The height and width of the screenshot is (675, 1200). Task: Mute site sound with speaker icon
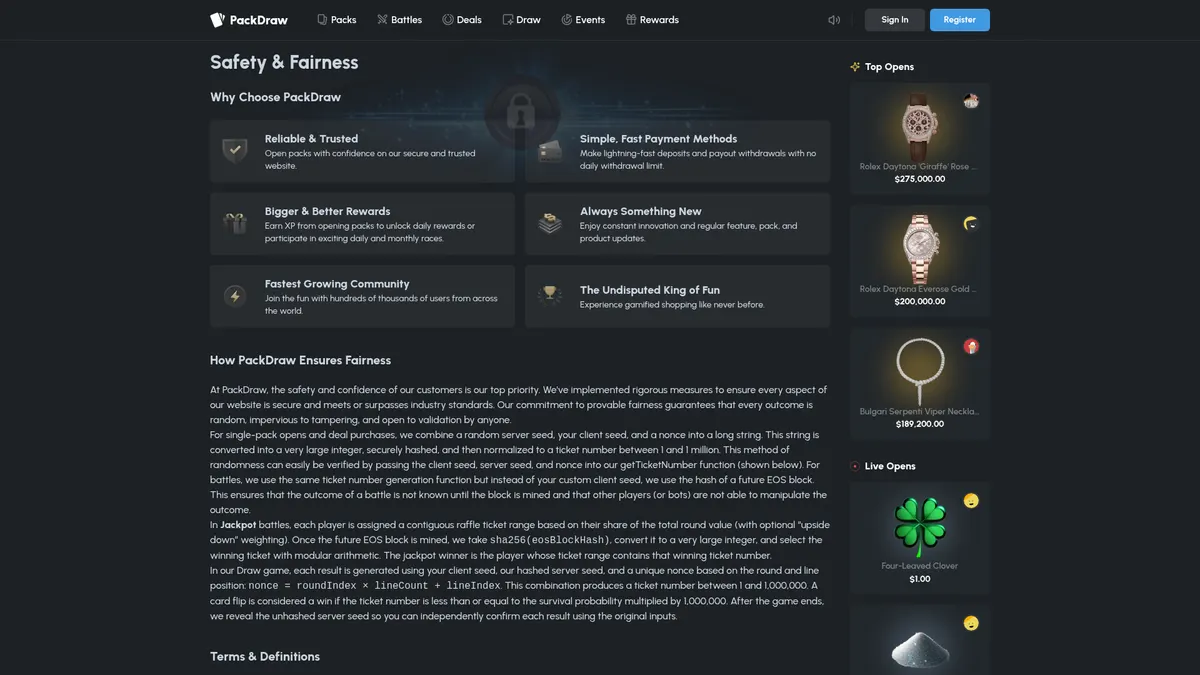[834, 20]
